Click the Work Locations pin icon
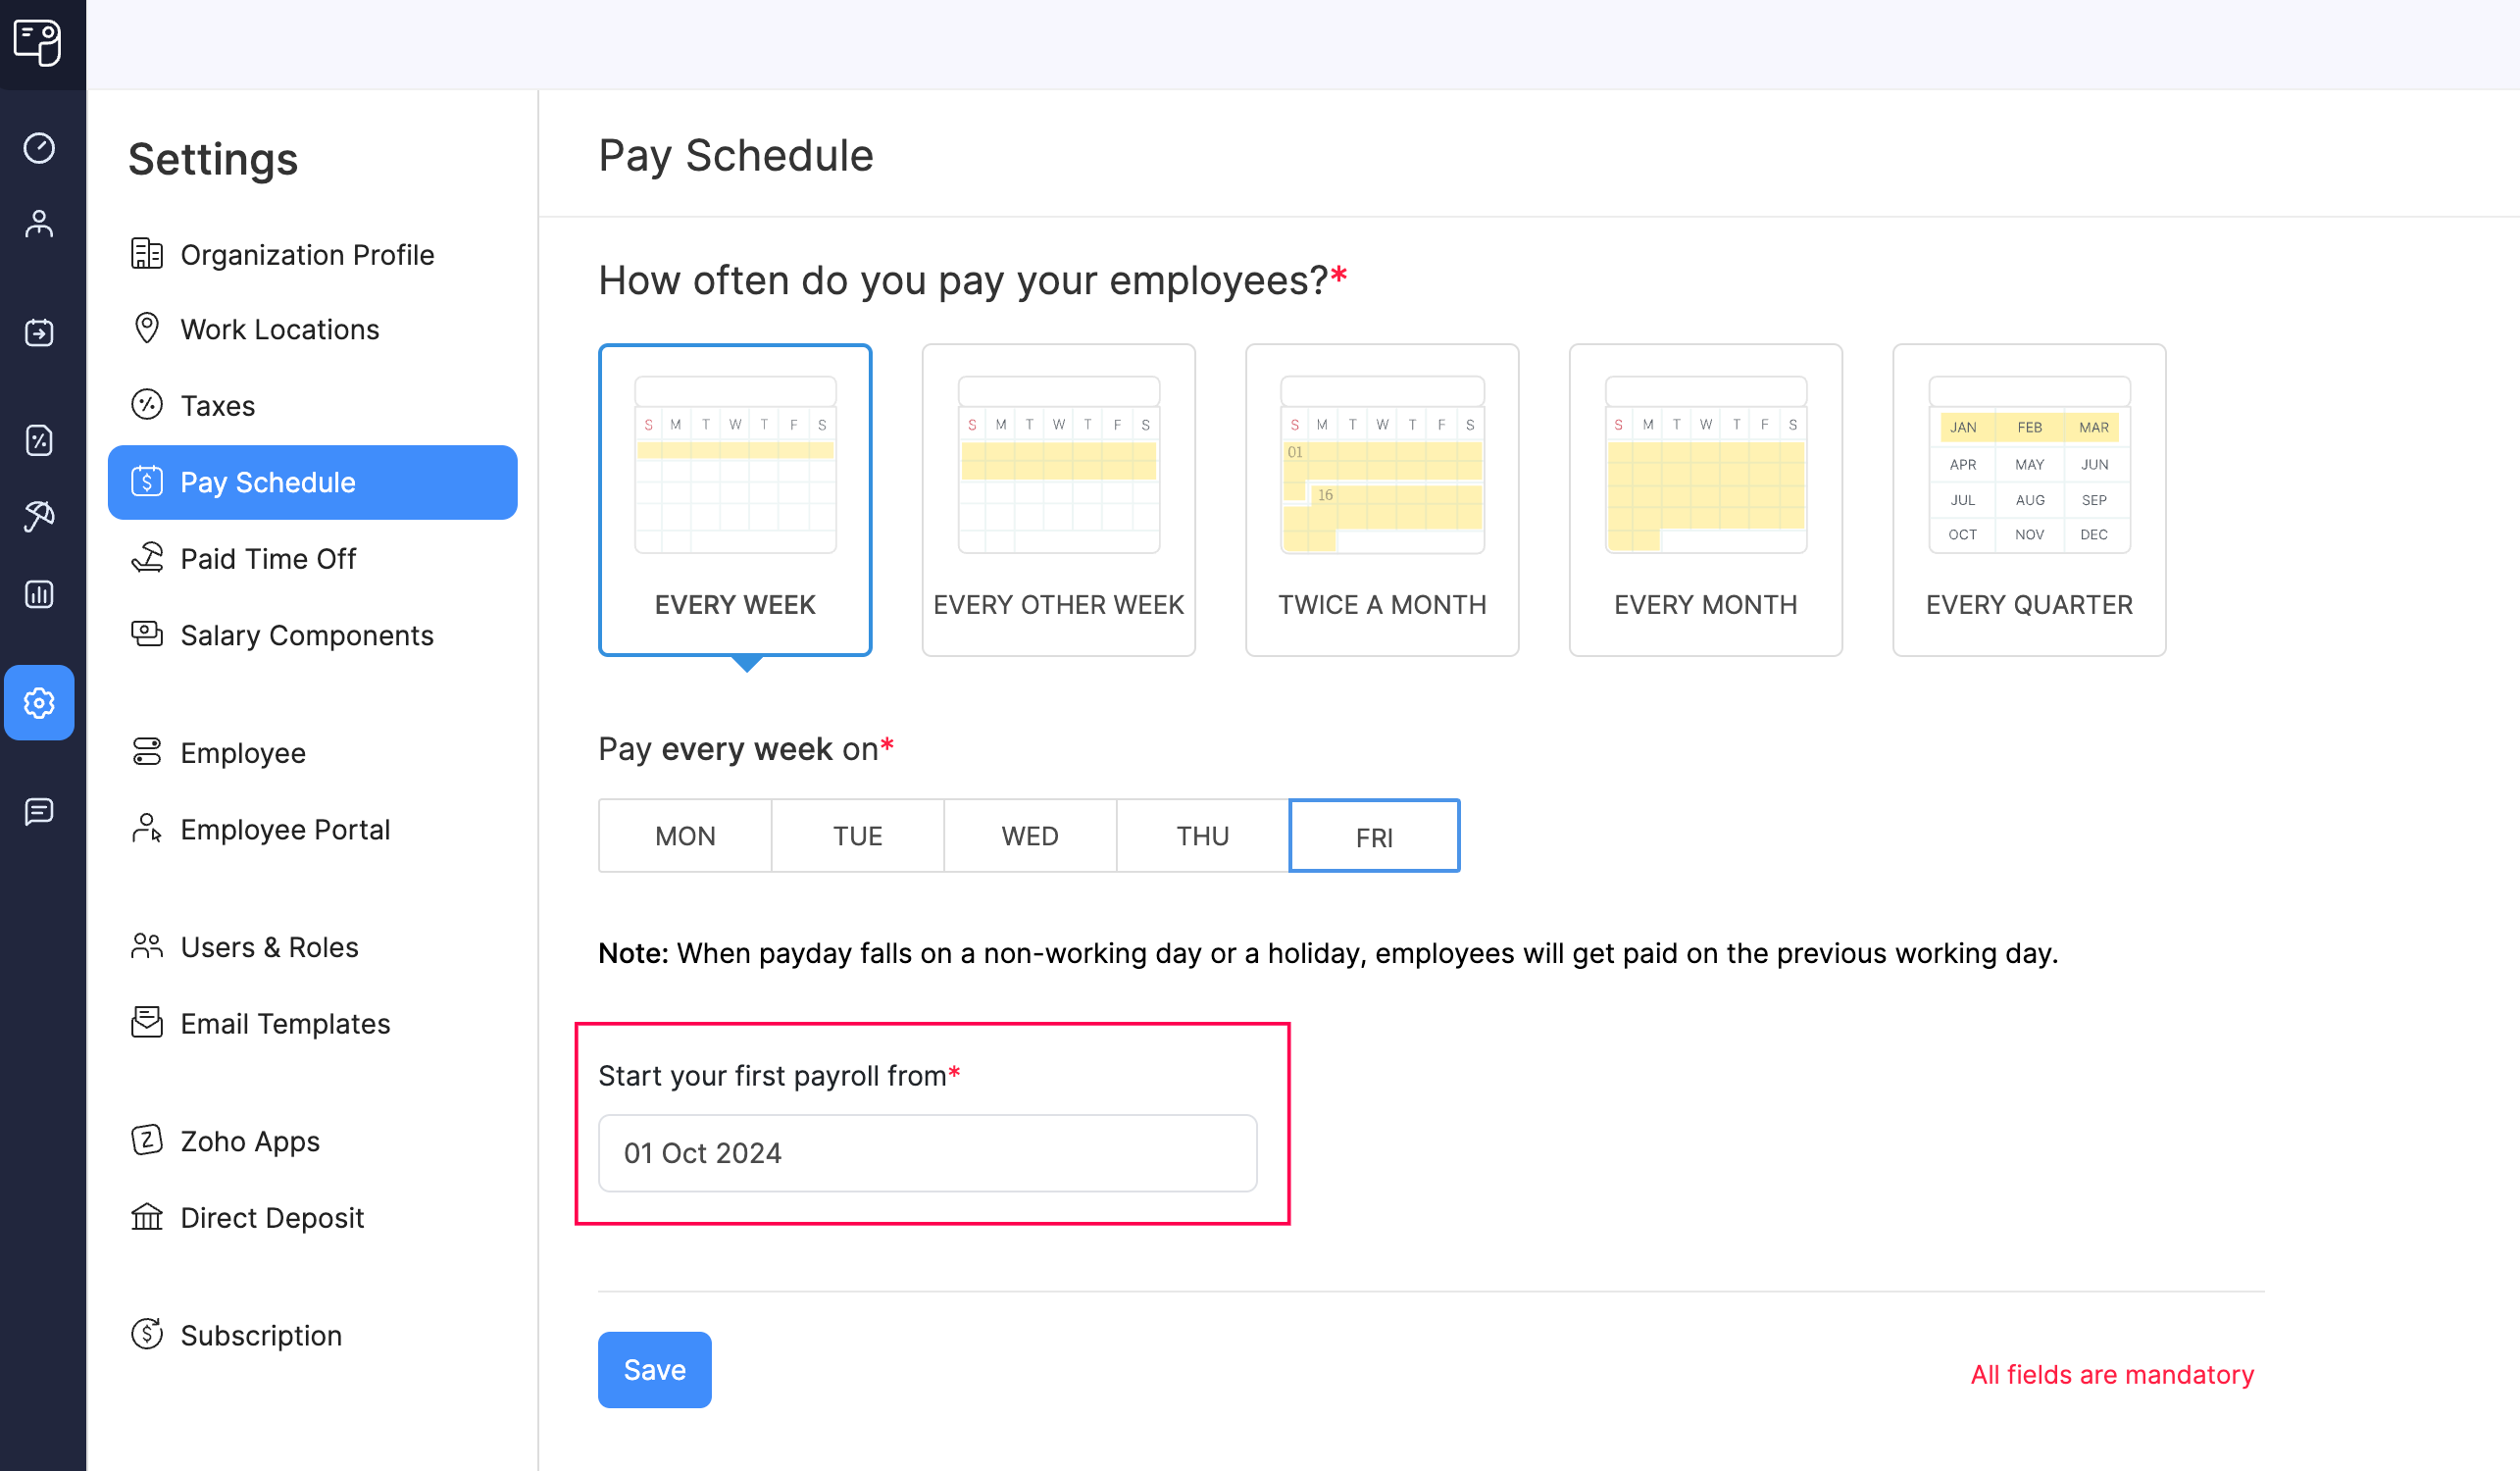Screen dimensions: 2520x1471 (149, 328)
